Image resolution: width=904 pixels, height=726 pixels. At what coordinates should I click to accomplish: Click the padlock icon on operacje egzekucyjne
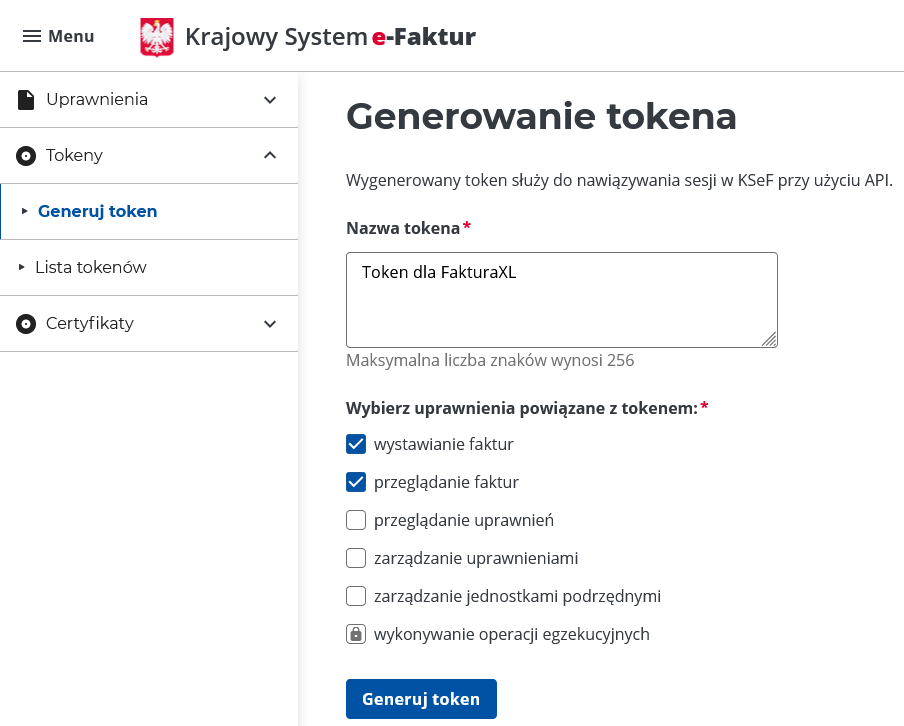click(355, 633)
